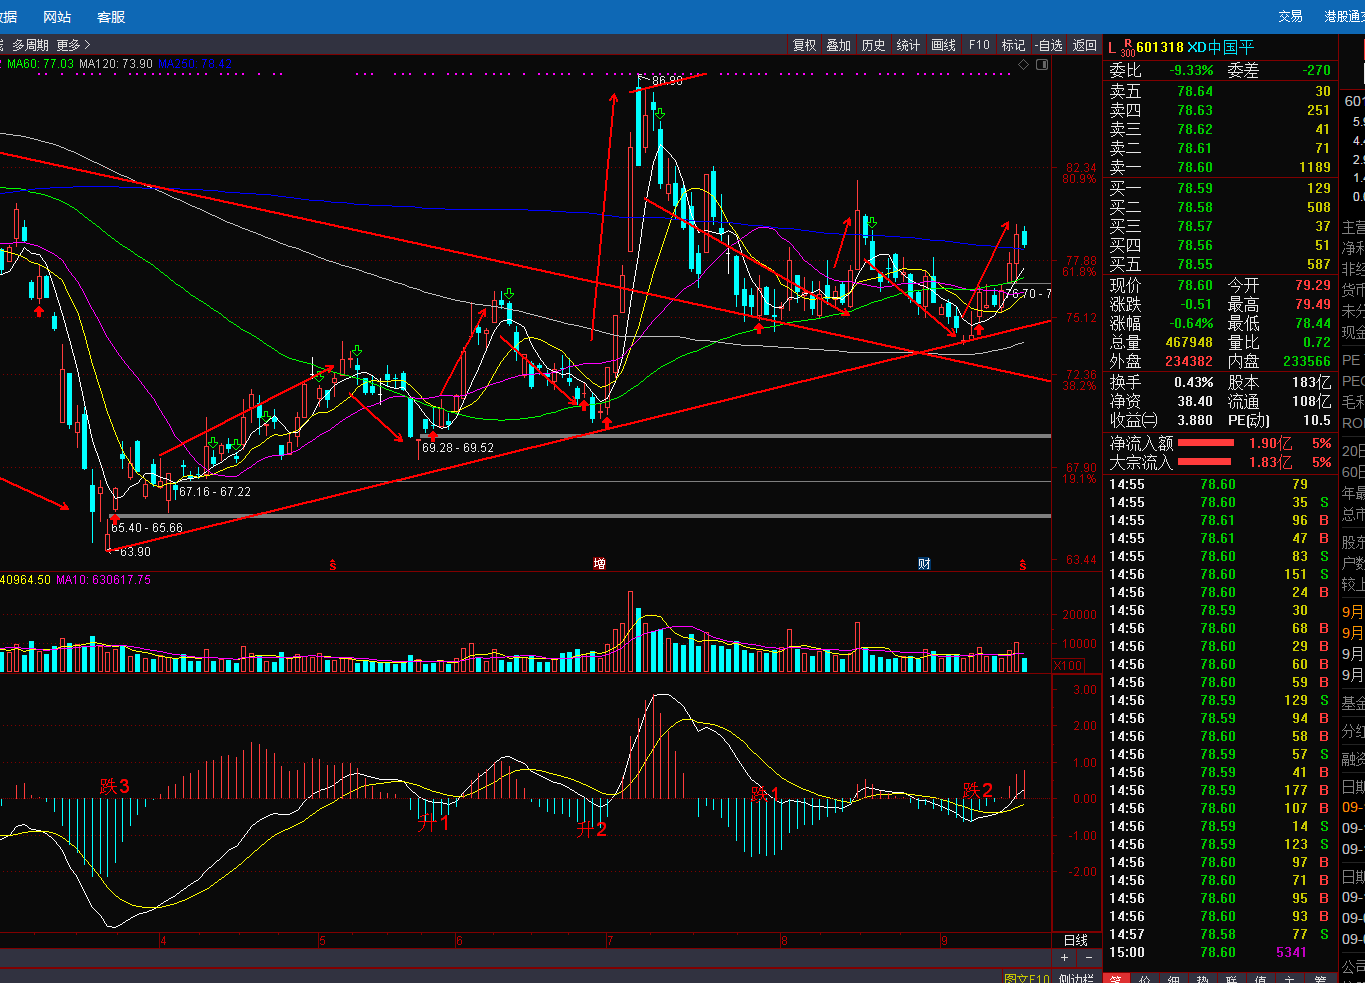Open the 叠加 overlay tool

839,45
